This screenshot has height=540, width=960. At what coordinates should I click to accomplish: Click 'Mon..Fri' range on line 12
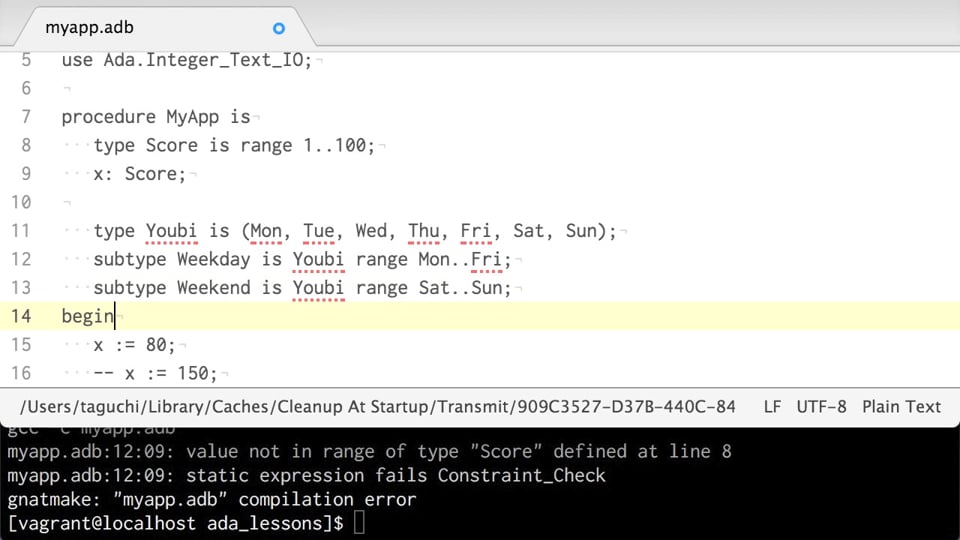point(460,259)
